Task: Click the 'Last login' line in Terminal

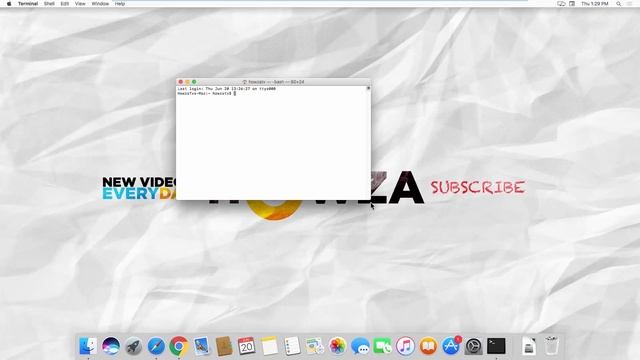Action: tap(227, 89)
